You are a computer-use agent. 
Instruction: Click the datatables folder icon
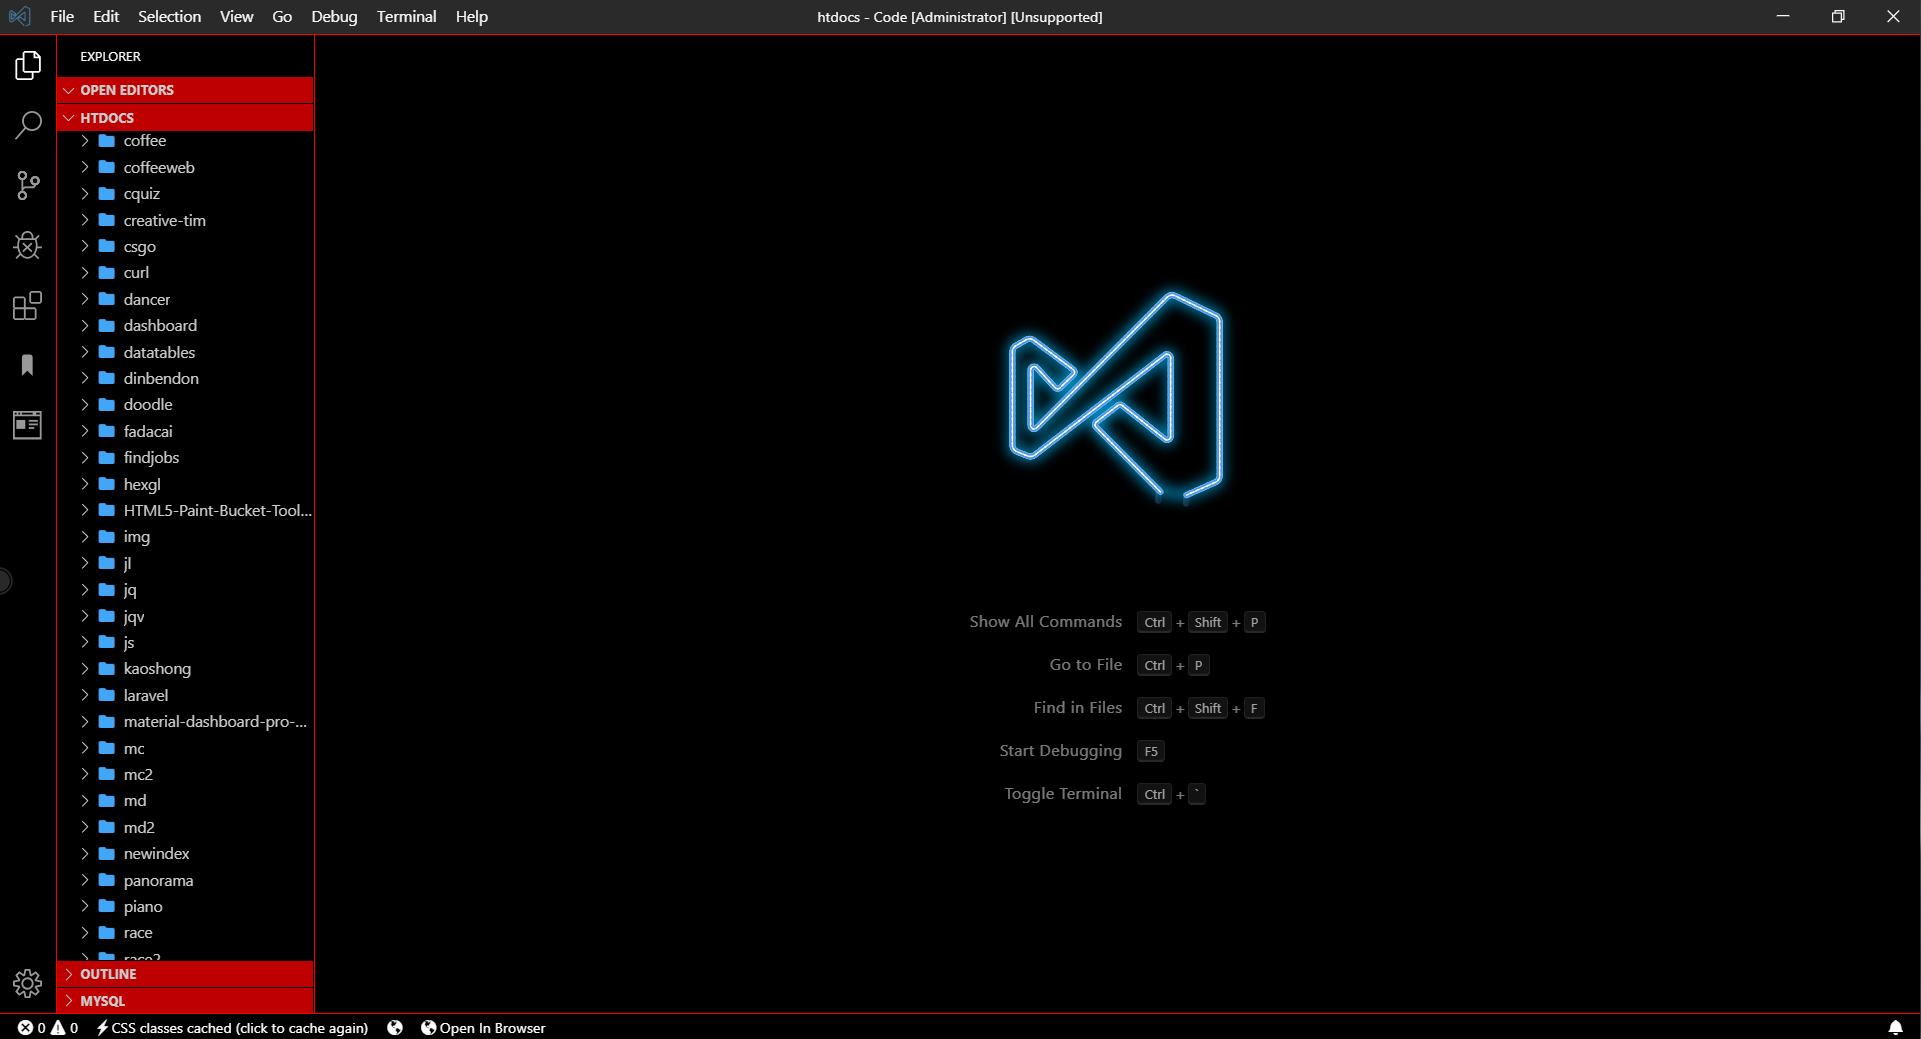(107, 352)
